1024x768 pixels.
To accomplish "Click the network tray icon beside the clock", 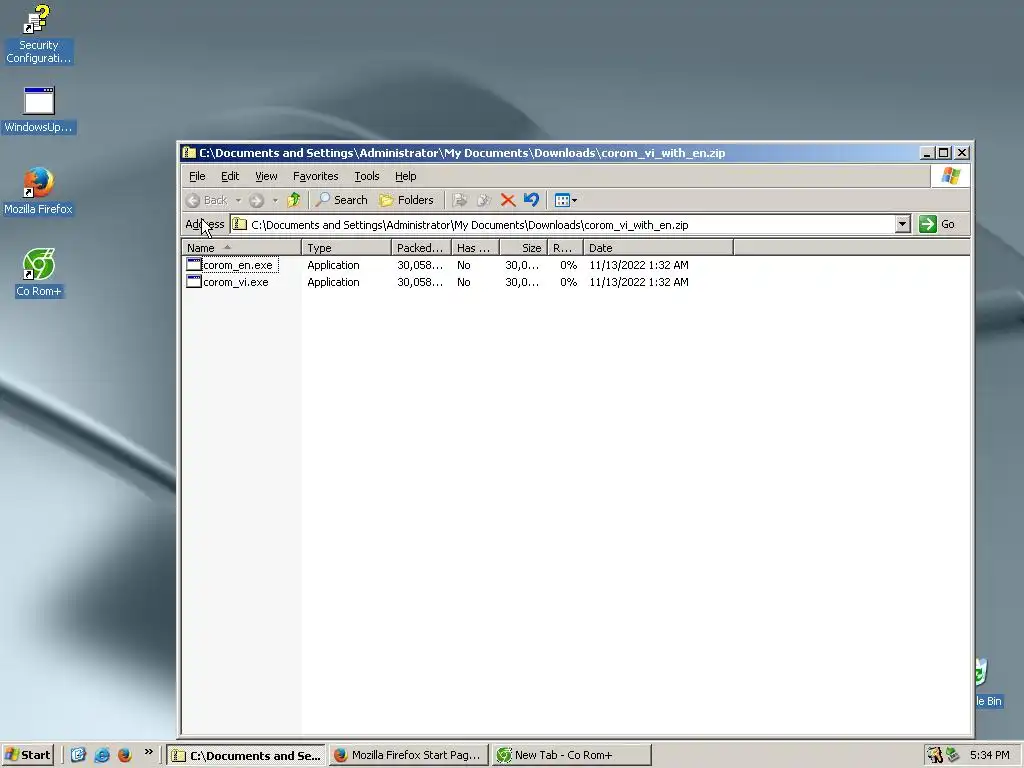I will [x=953, y=755].
